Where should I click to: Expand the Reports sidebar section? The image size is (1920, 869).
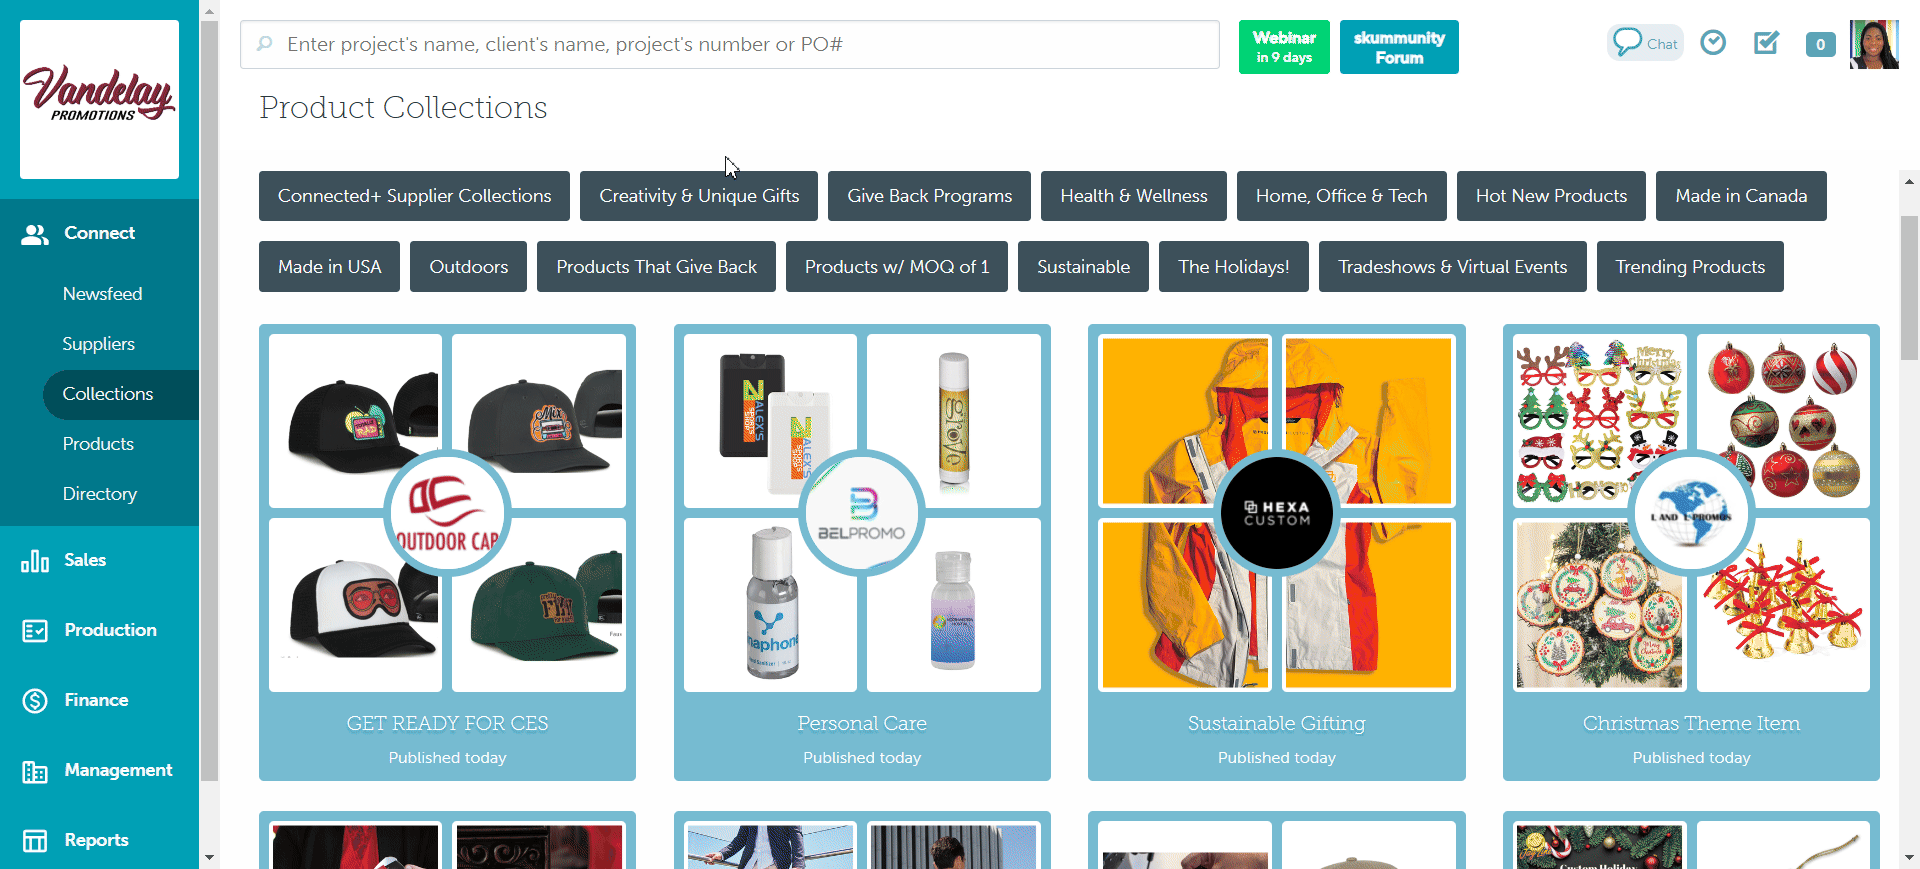(x=96, y=840)
